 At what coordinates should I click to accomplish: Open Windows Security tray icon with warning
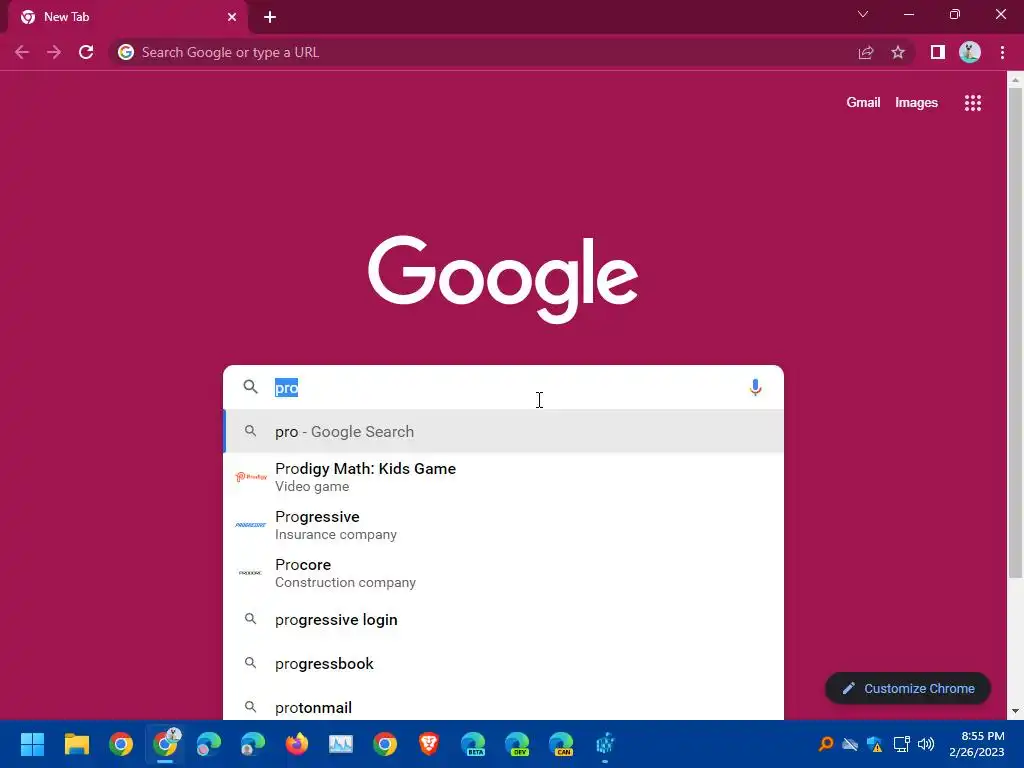click(x=875, y=744)
